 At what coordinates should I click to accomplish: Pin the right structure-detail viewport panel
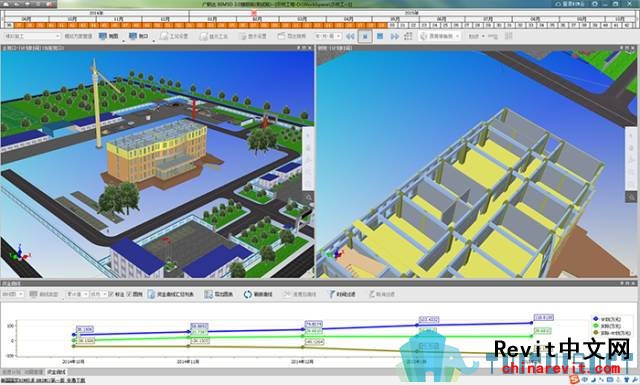coord(622,48)
